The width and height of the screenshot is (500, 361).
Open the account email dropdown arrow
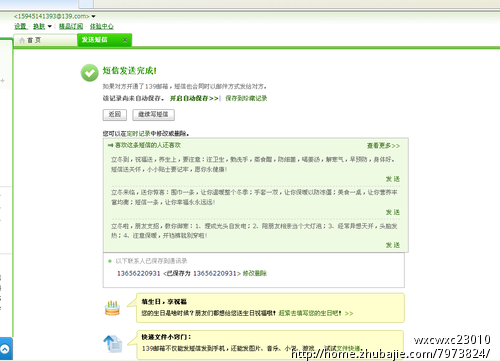93,16
